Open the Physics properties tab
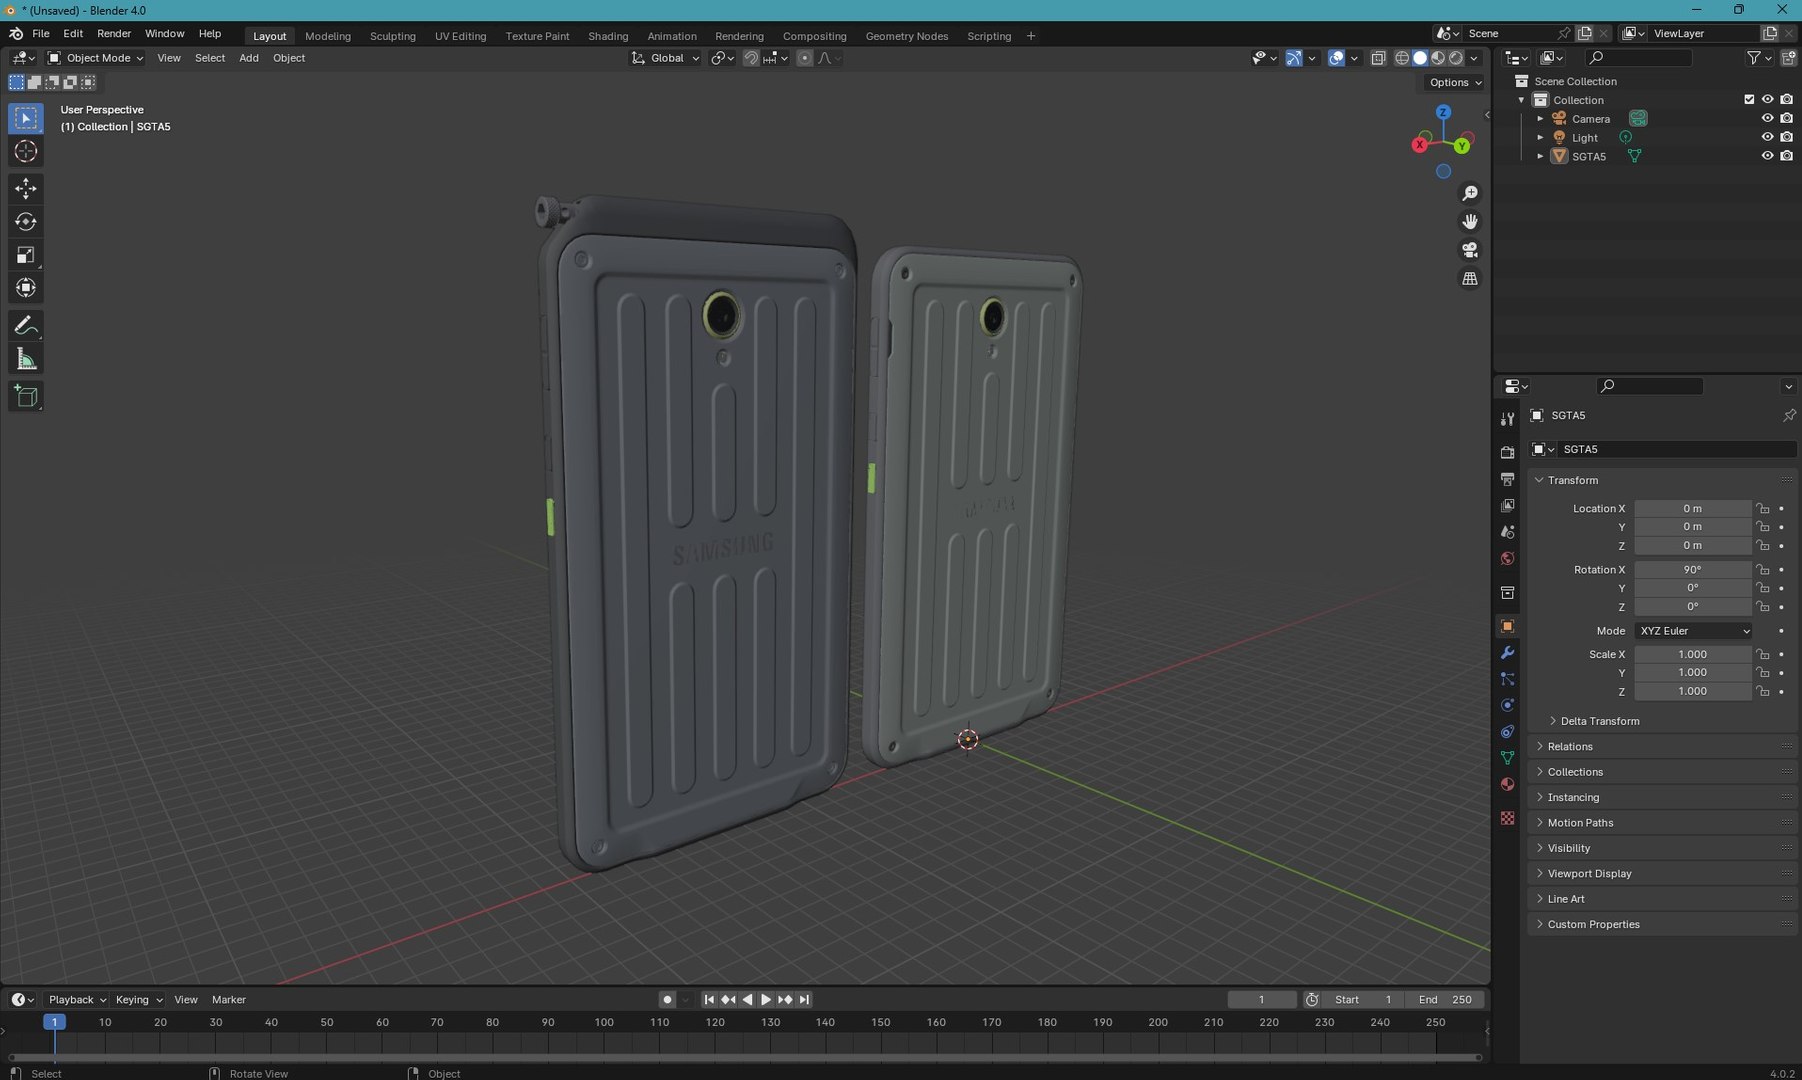Screen dimensions: 1802x1080 click(x=1507, y=705)
